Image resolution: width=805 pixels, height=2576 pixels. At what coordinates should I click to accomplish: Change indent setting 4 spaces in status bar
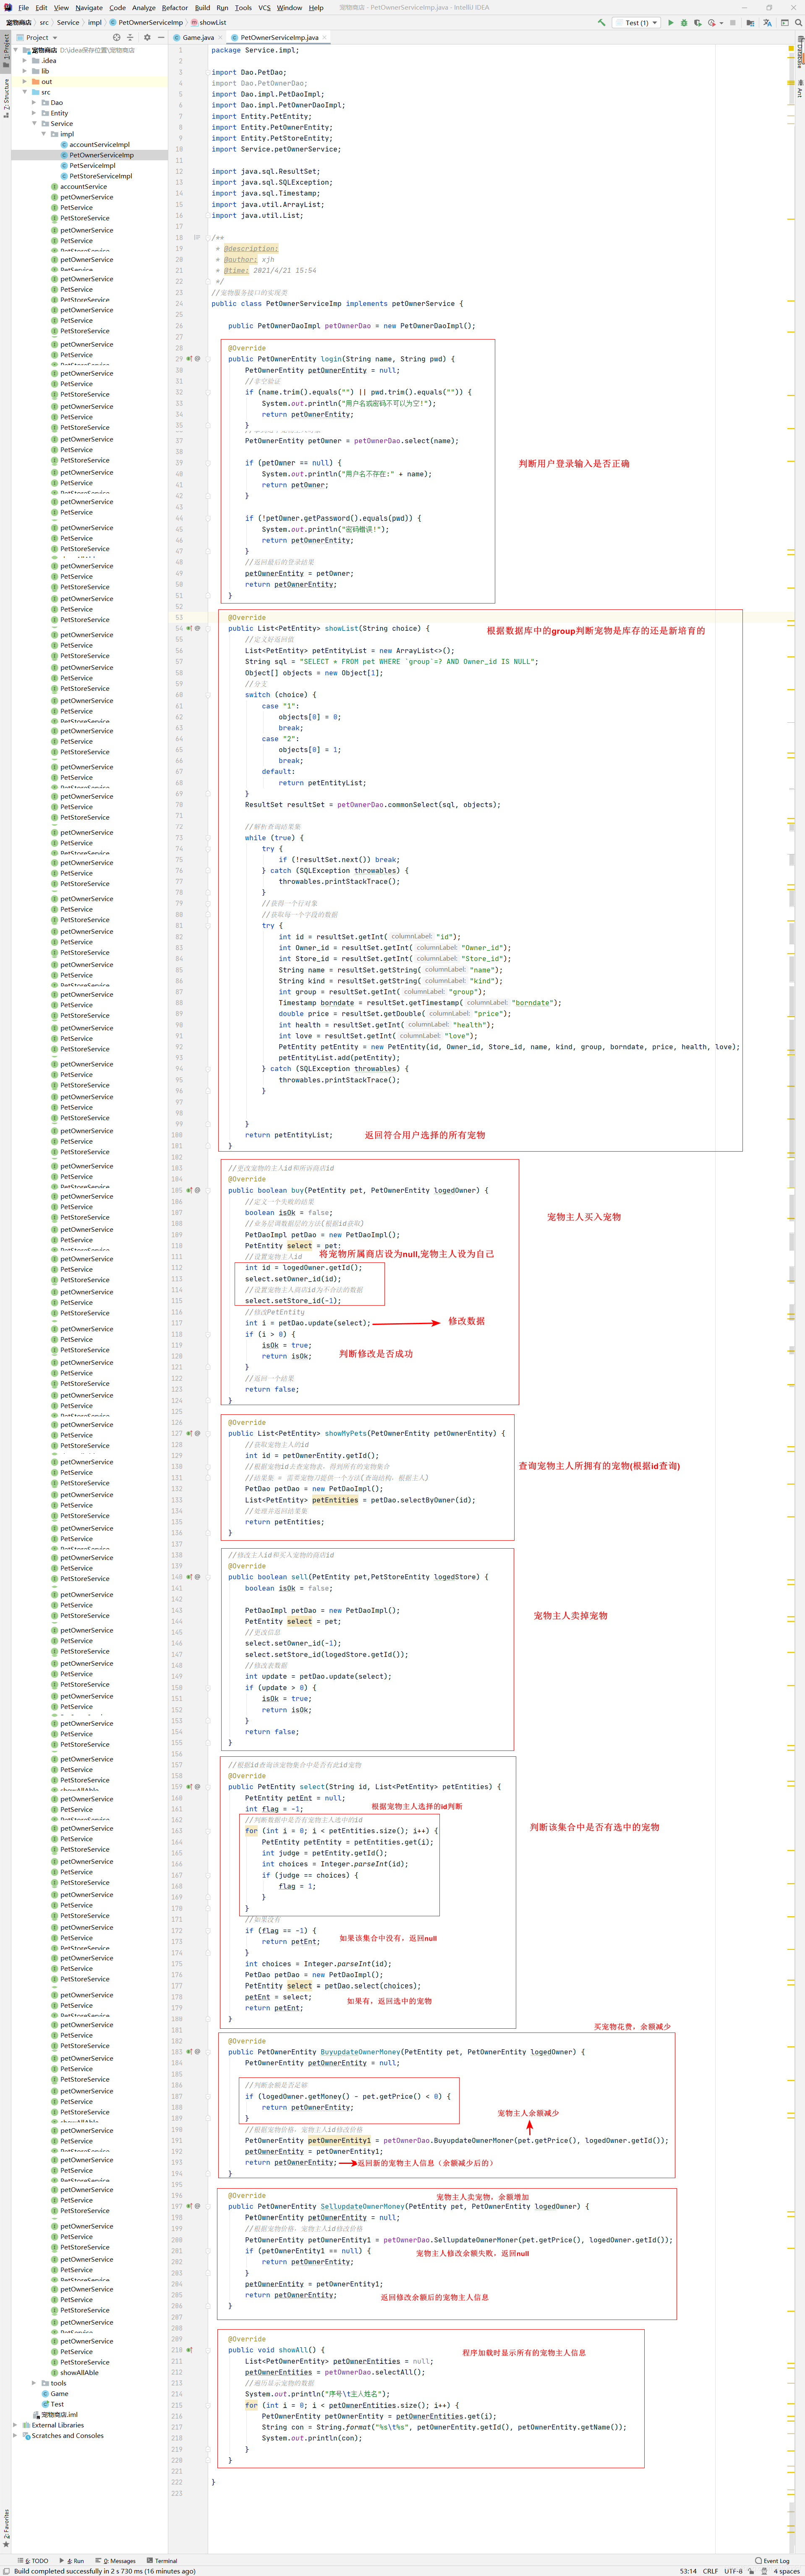tap(787, 2571)
